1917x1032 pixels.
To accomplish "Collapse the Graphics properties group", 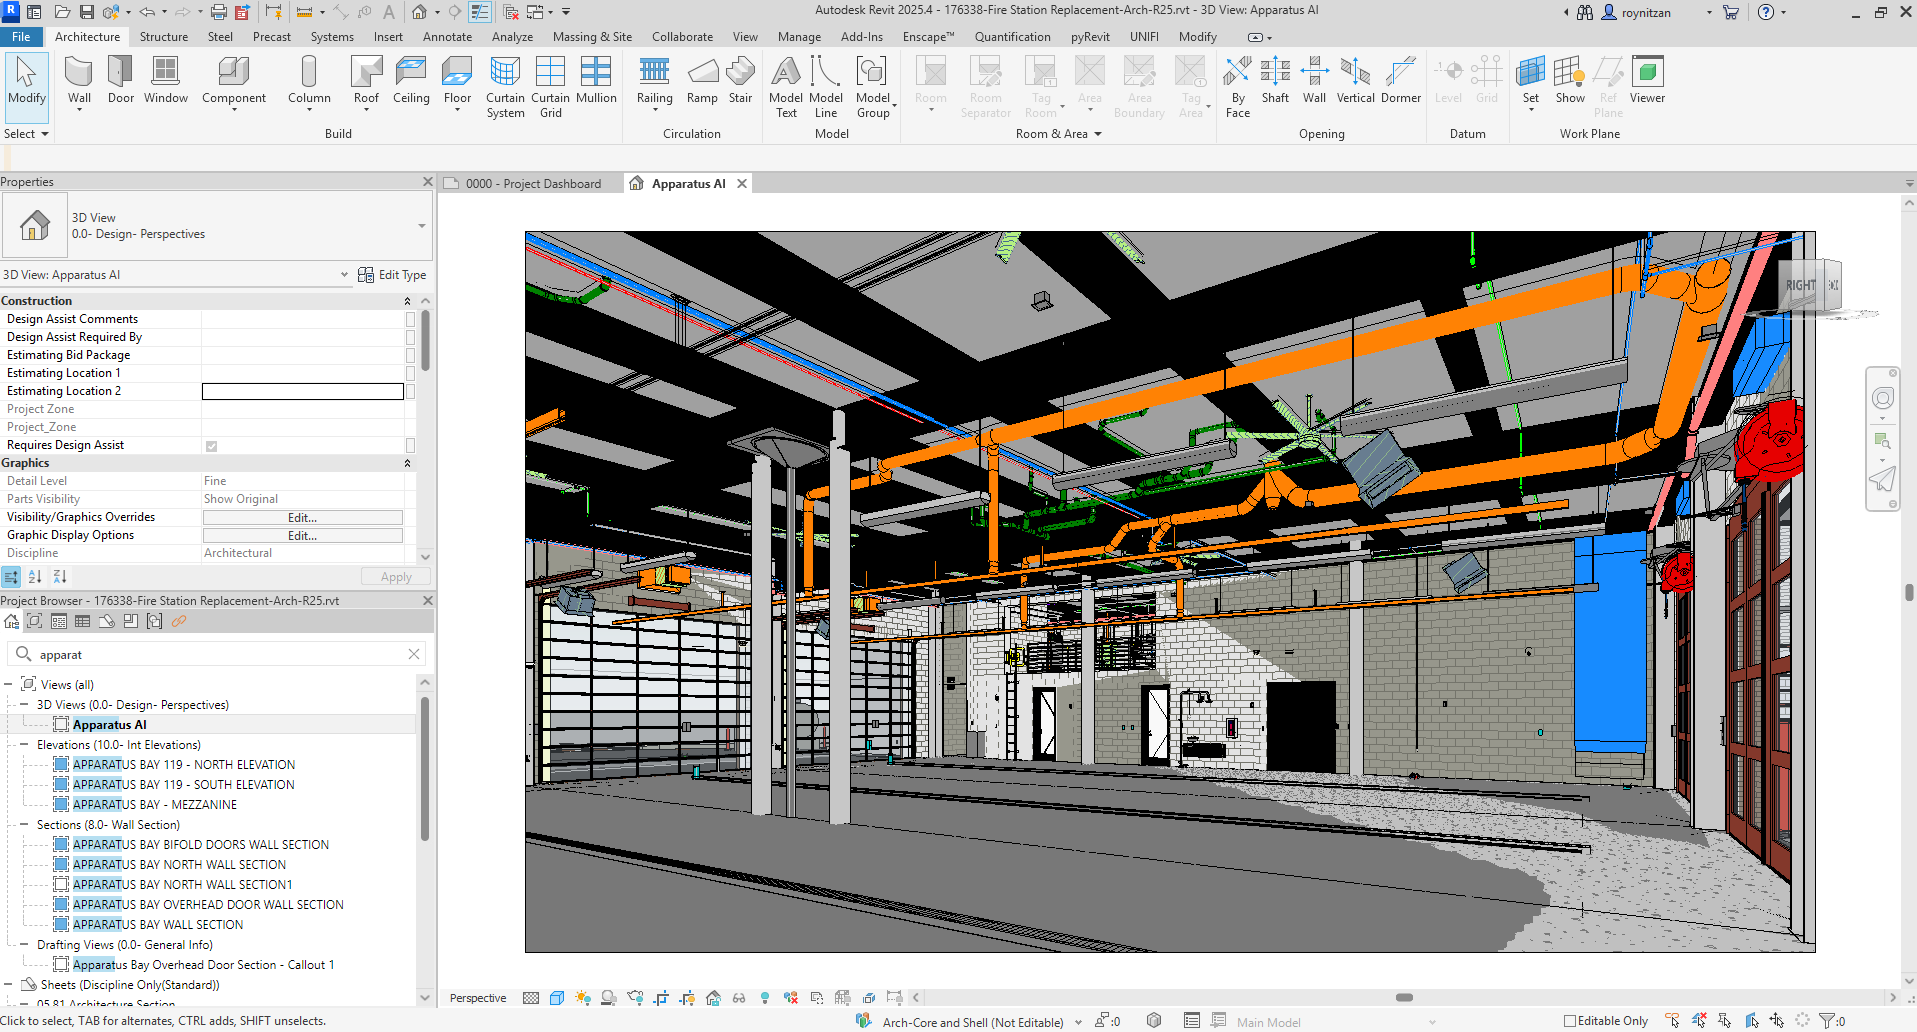I will [407, 463].
